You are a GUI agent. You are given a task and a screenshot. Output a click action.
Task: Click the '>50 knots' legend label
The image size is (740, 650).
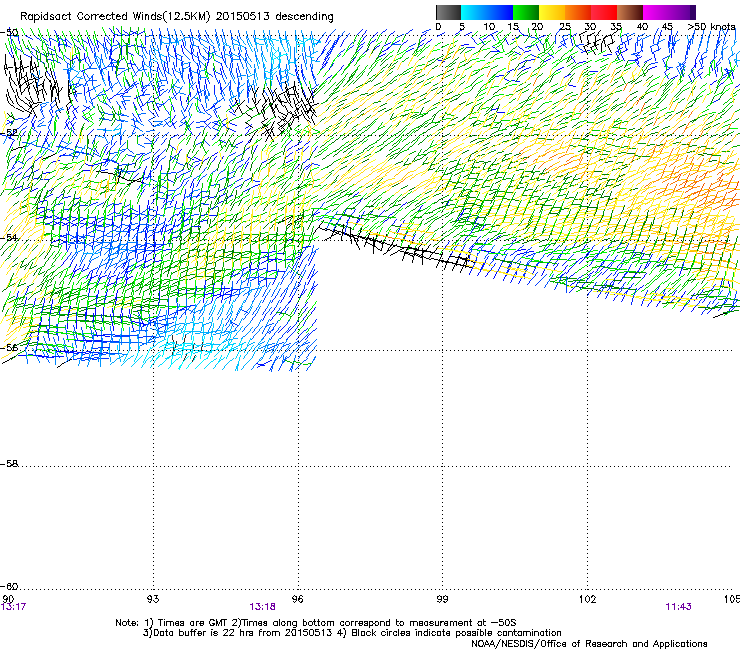tap(711, 26)
